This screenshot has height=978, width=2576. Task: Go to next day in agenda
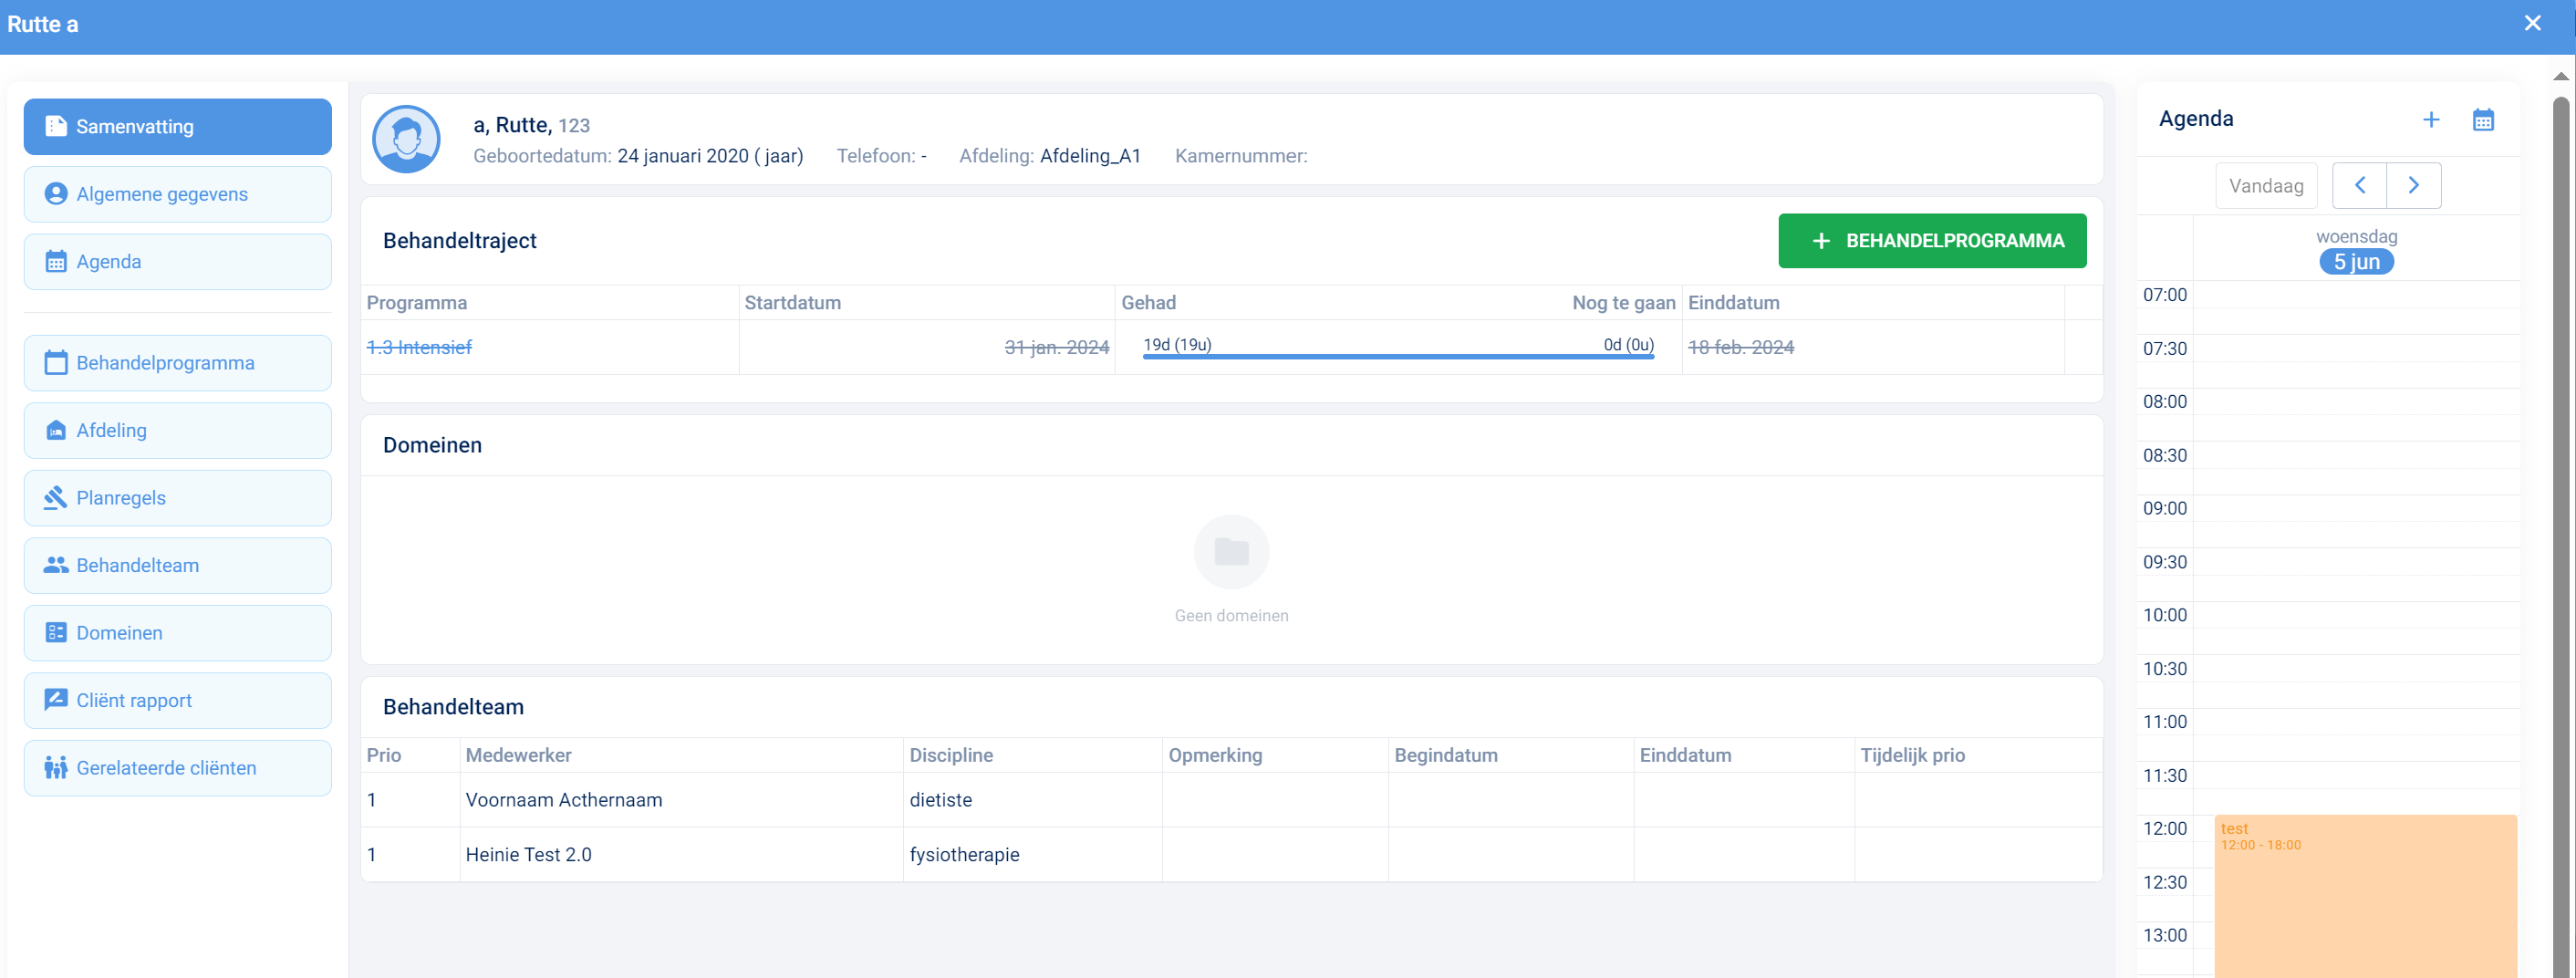pyautogui.click(x=2413, y=185)
